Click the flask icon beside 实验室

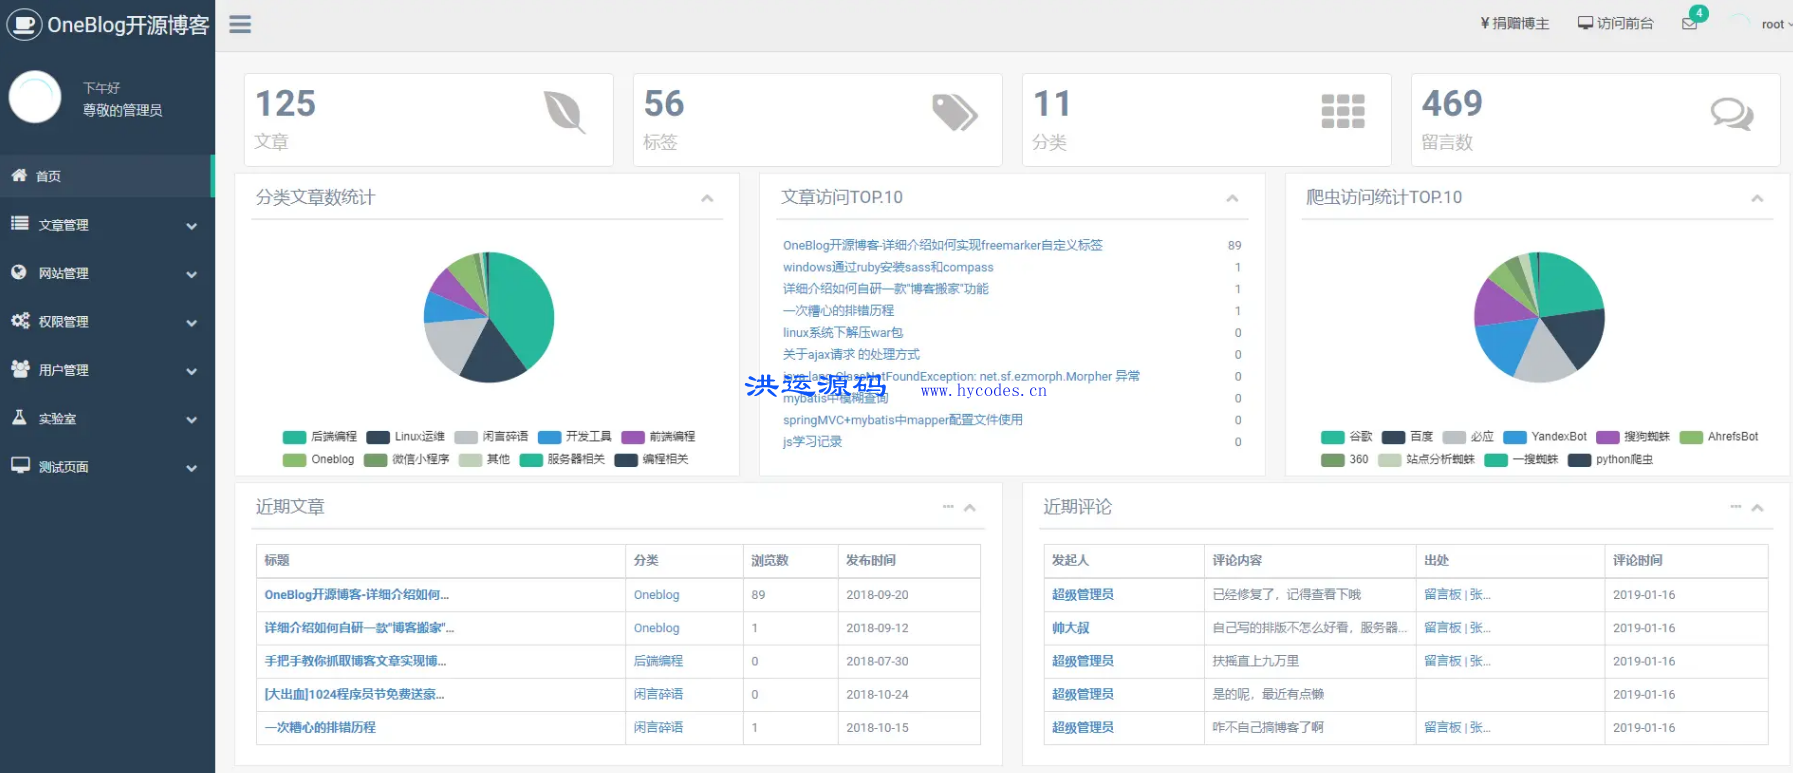19,417
